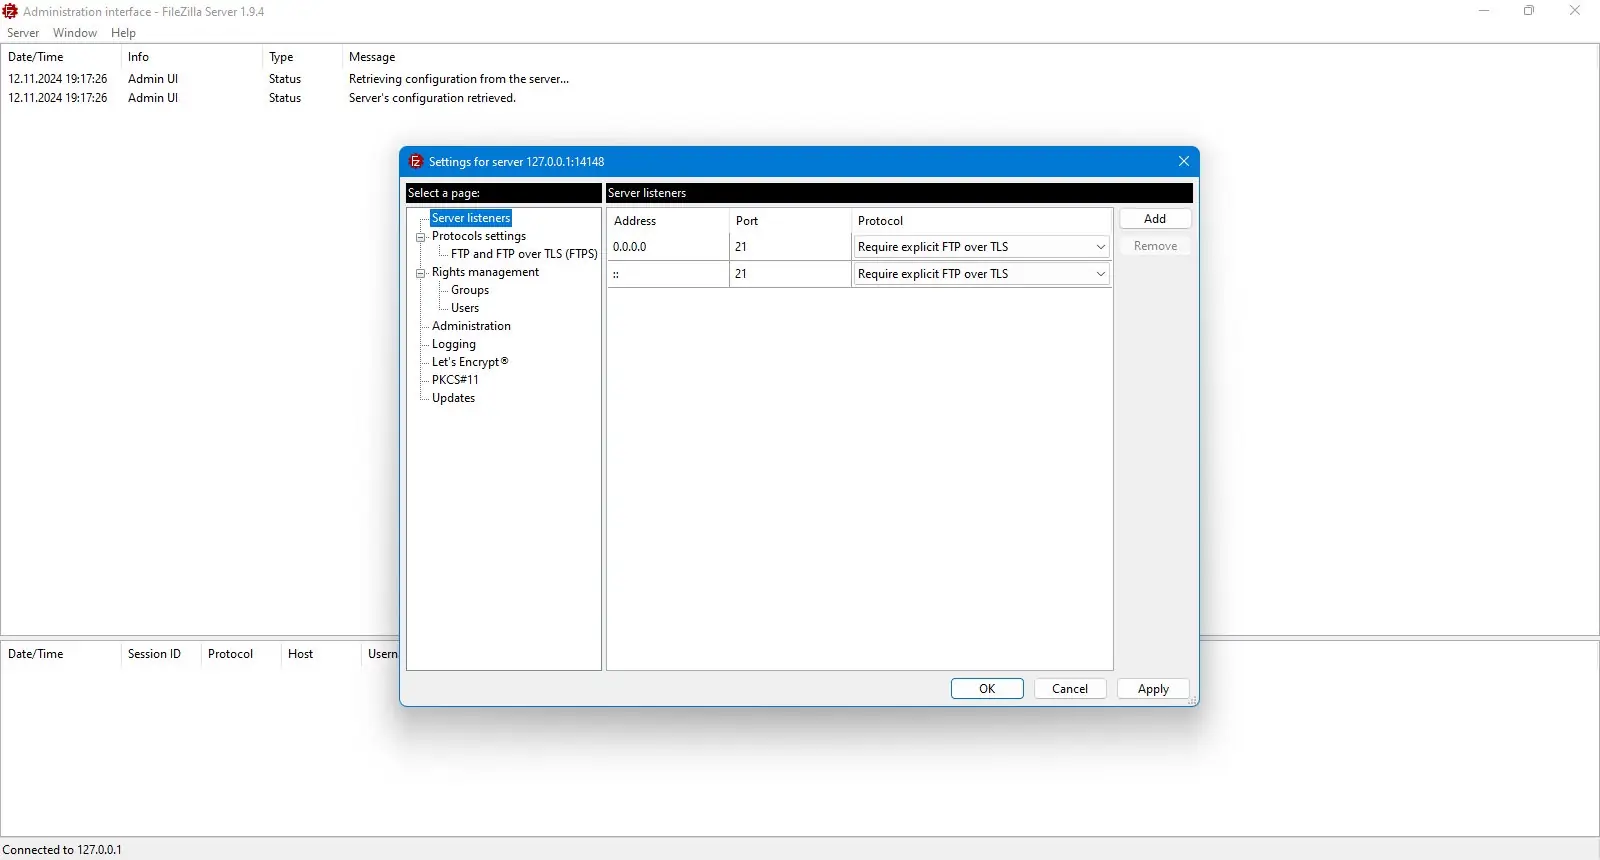Open the Let's Encrypt page
The width and height of the screenshot is (1600, 860).
(x=470, y=362)
